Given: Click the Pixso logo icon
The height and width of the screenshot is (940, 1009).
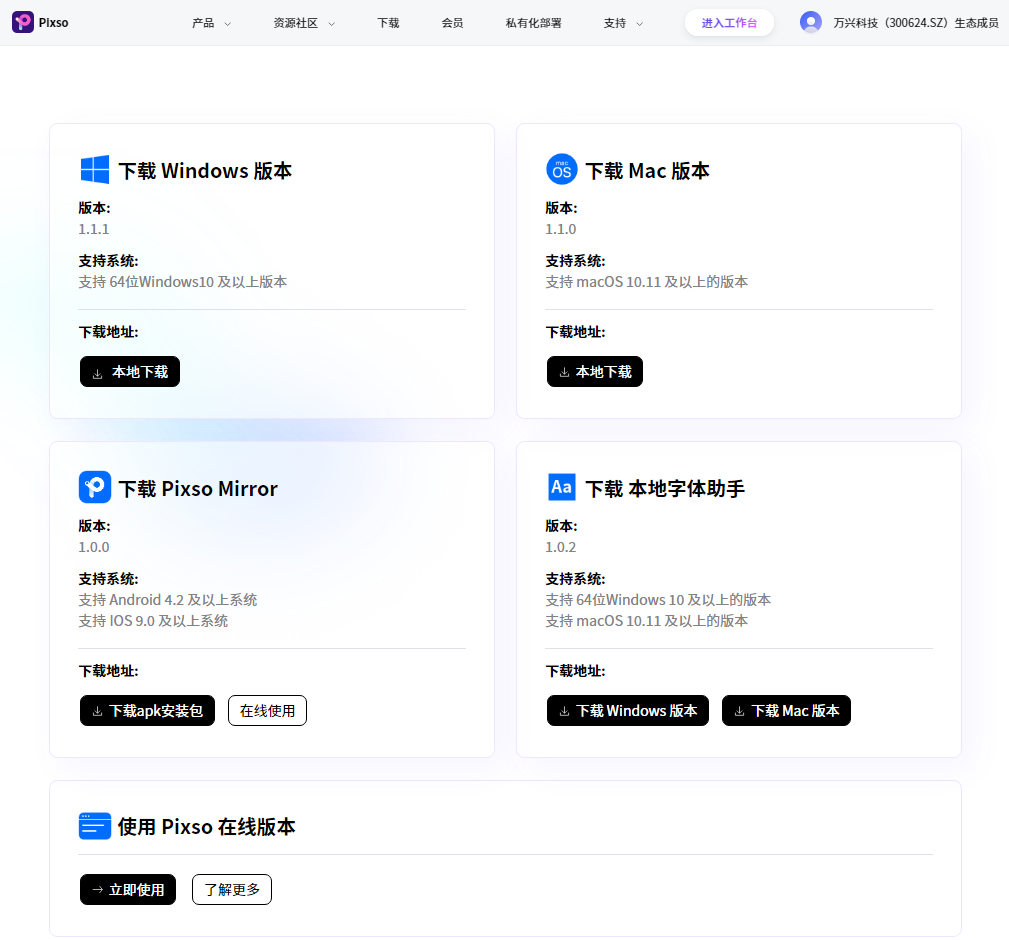Looking at the screenshot, I should tap(23, 23).
